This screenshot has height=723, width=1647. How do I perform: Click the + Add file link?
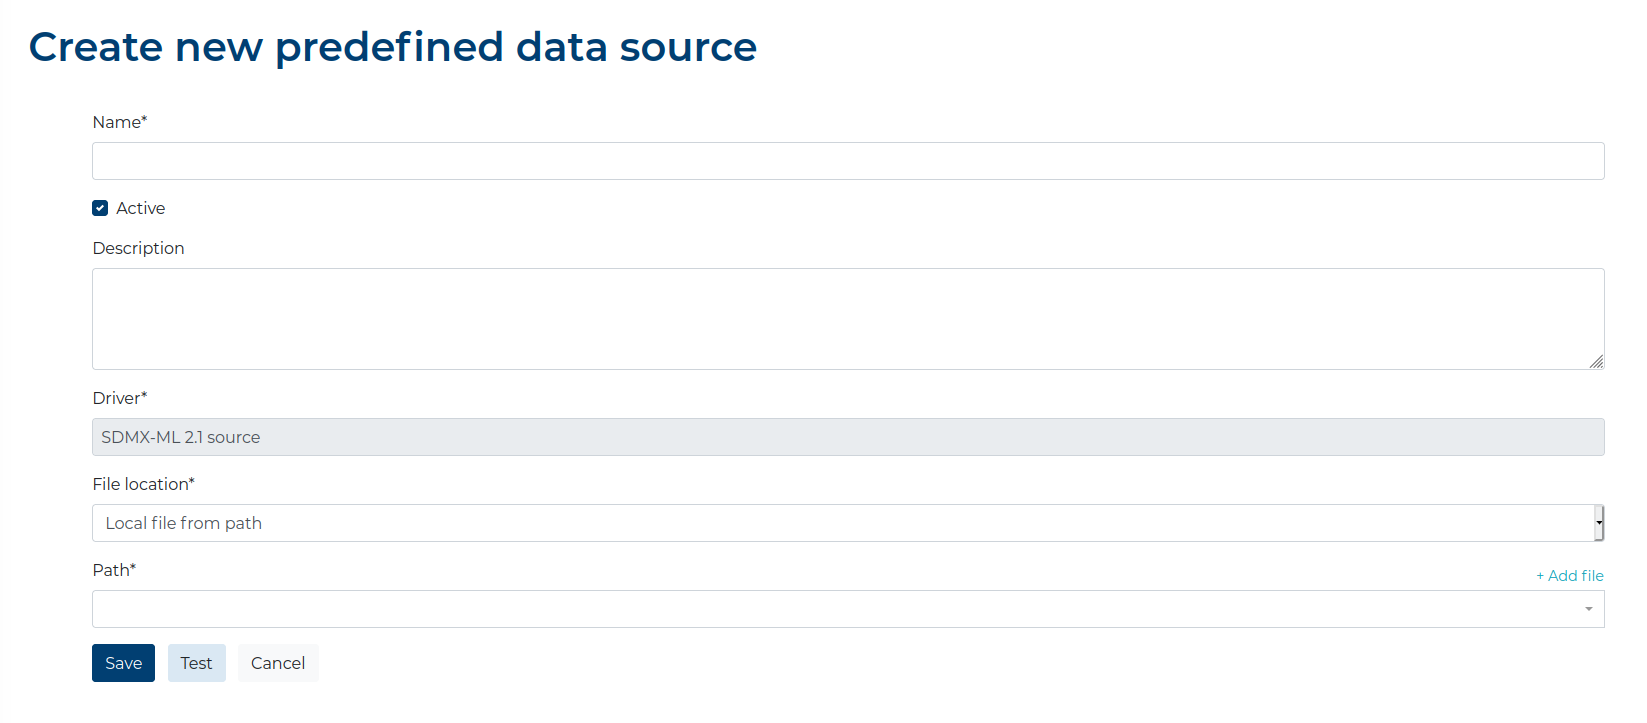coord(1570,575)
